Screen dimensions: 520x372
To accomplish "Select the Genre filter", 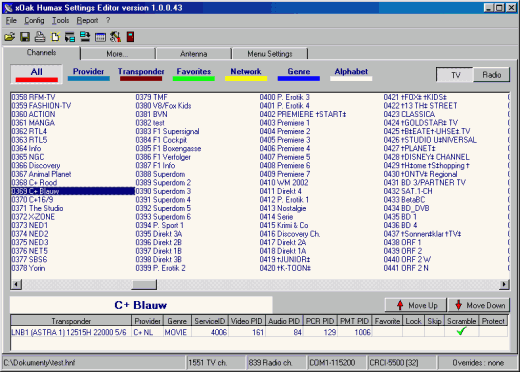I will [299, 74].
